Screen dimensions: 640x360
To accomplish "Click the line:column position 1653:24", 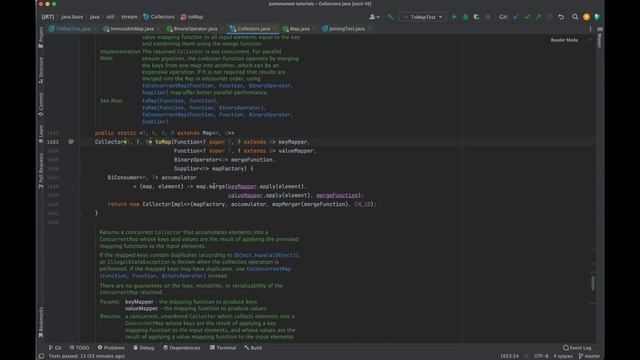I will pos(509,356).
